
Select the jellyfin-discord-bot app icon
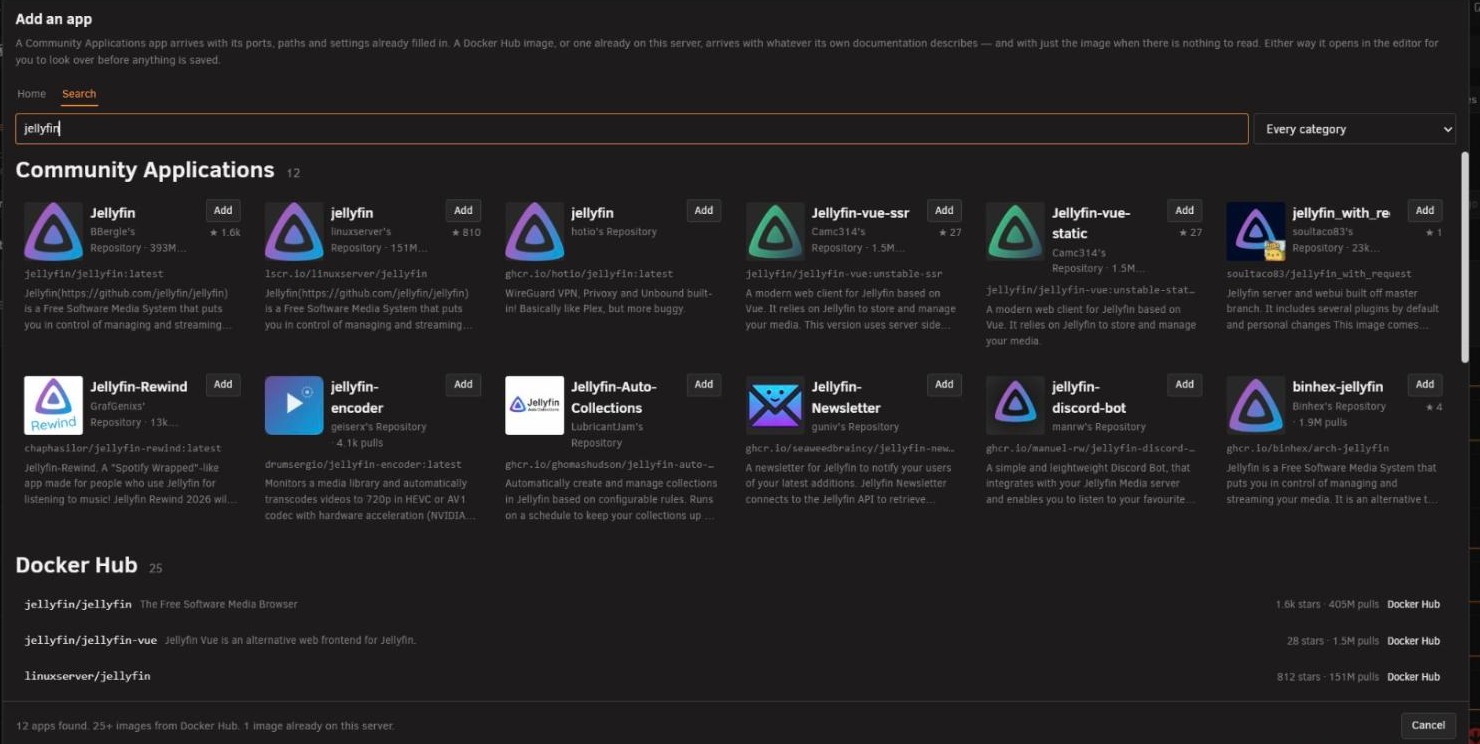pyautogui.click(x=1015, y=405)
